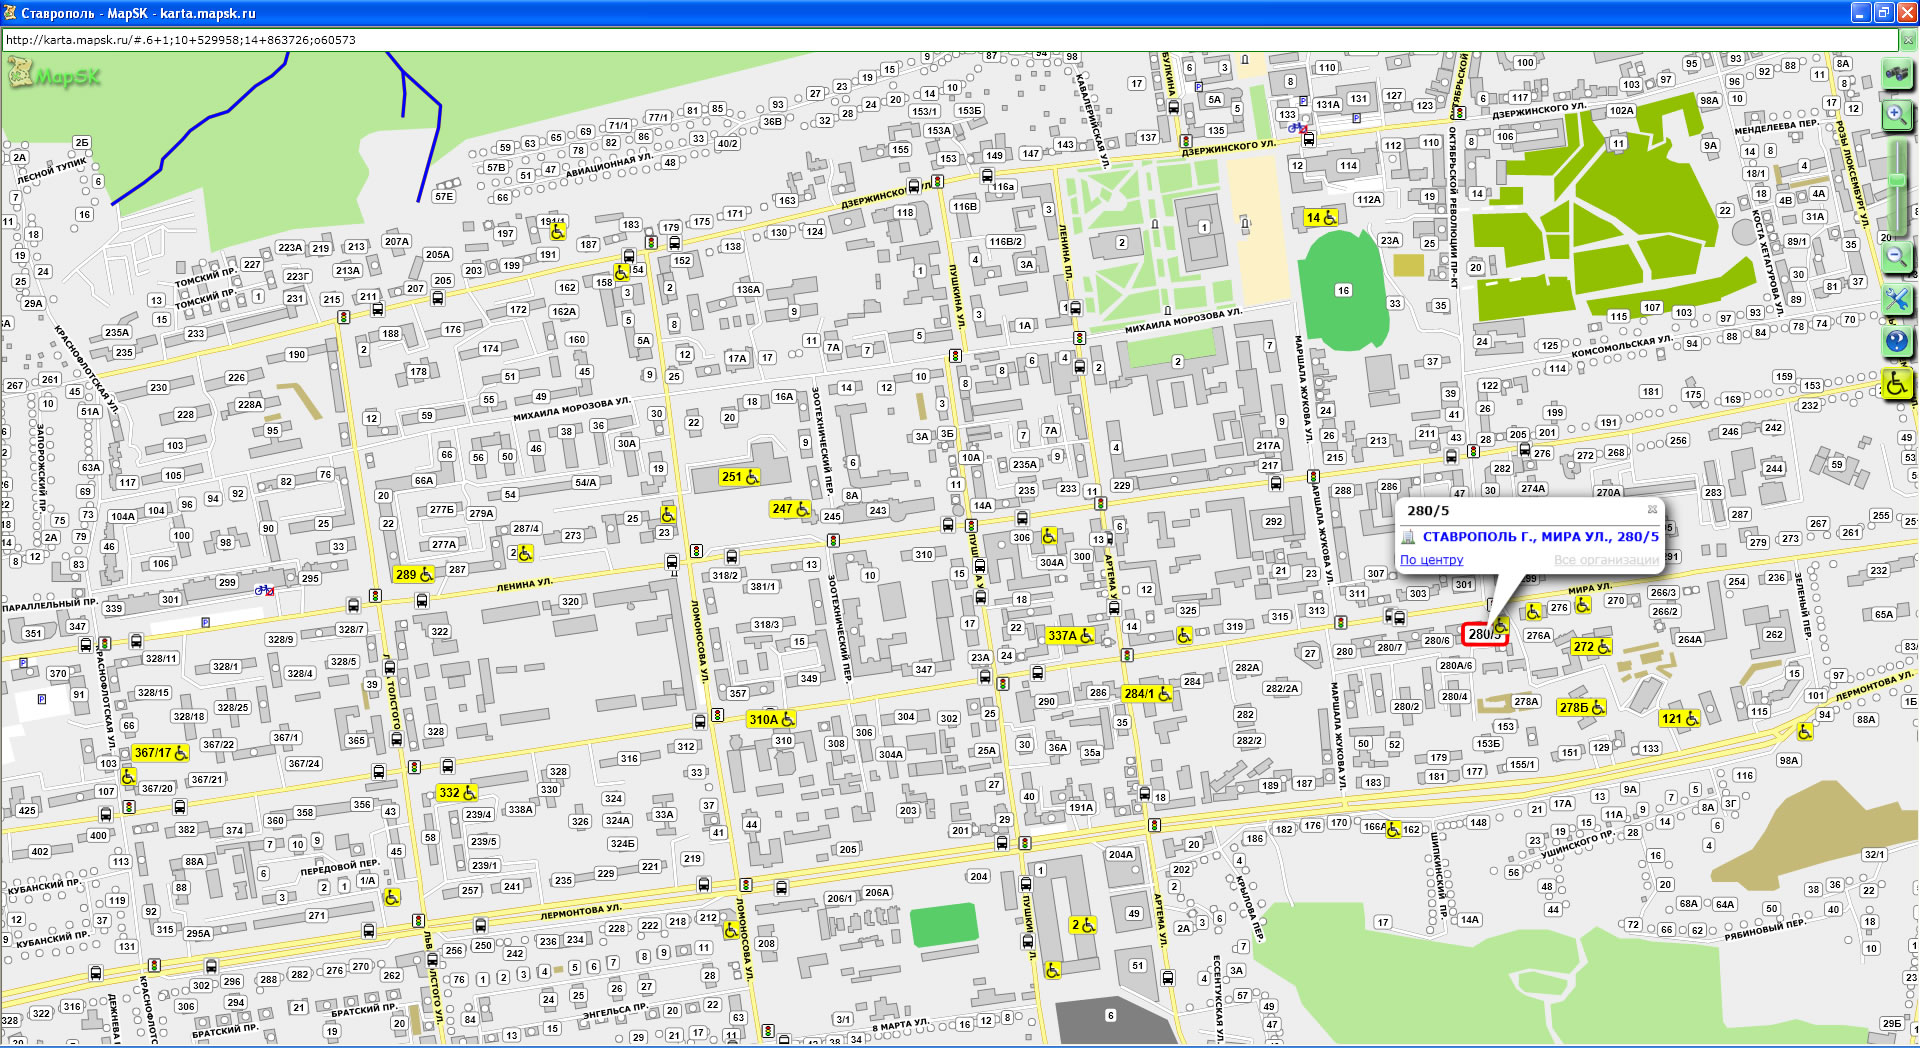The height and width of the screenshot is (1048, 1920).
Task: Select building label 282/2А
Action: 1282,688
